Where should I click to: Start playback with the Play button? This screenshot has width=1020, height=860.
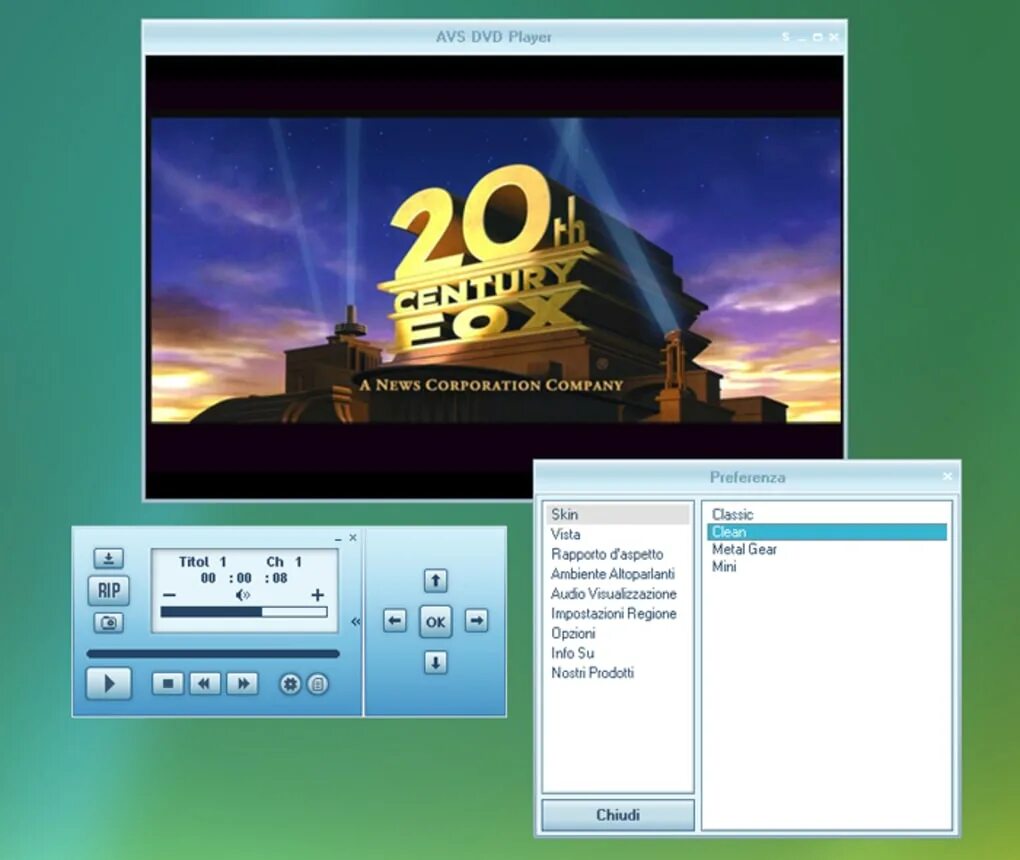click(x=109, y=683)
